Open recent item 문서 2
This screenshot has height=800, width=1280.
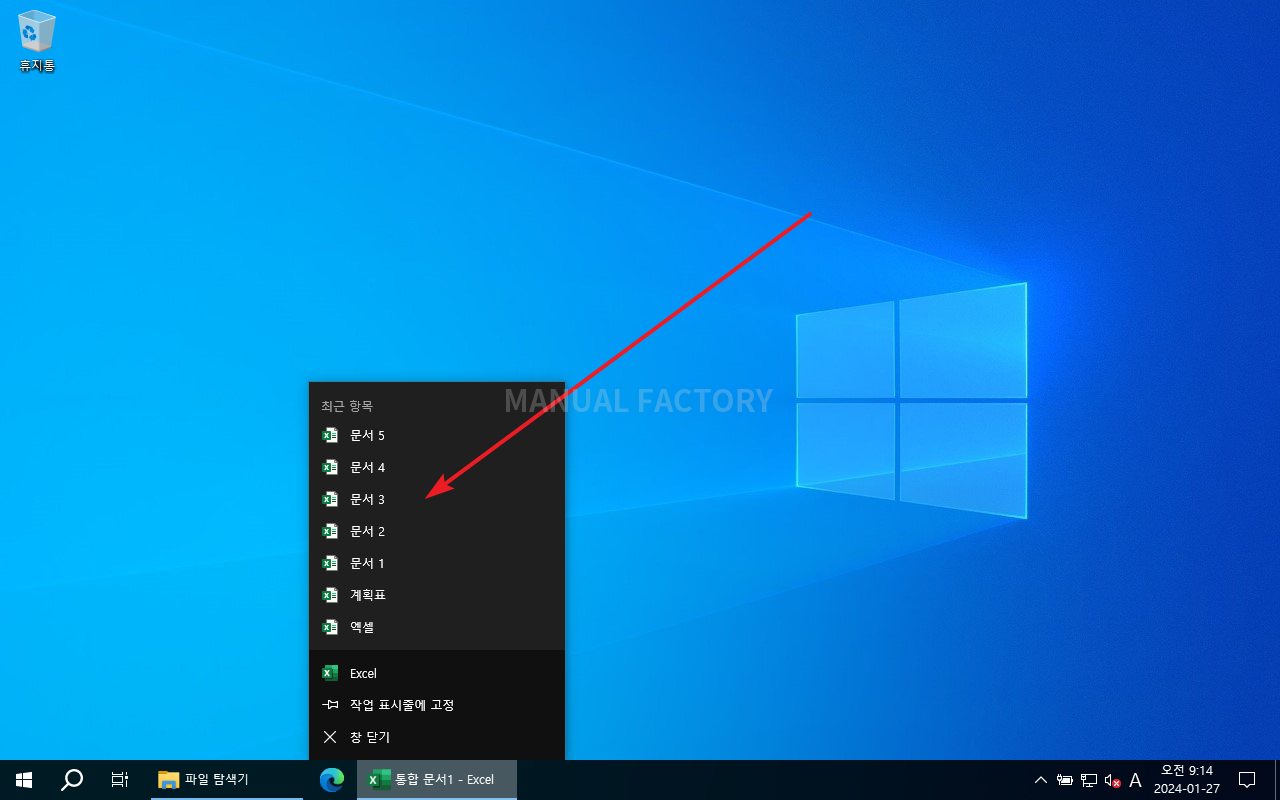point(437,531)
